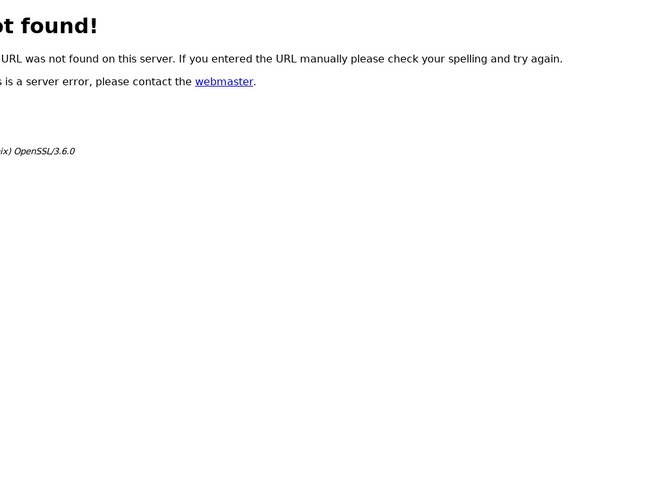Click the OpenSSL/3.6.0 server signature text

pyautogui.click(x=44, y=152)
